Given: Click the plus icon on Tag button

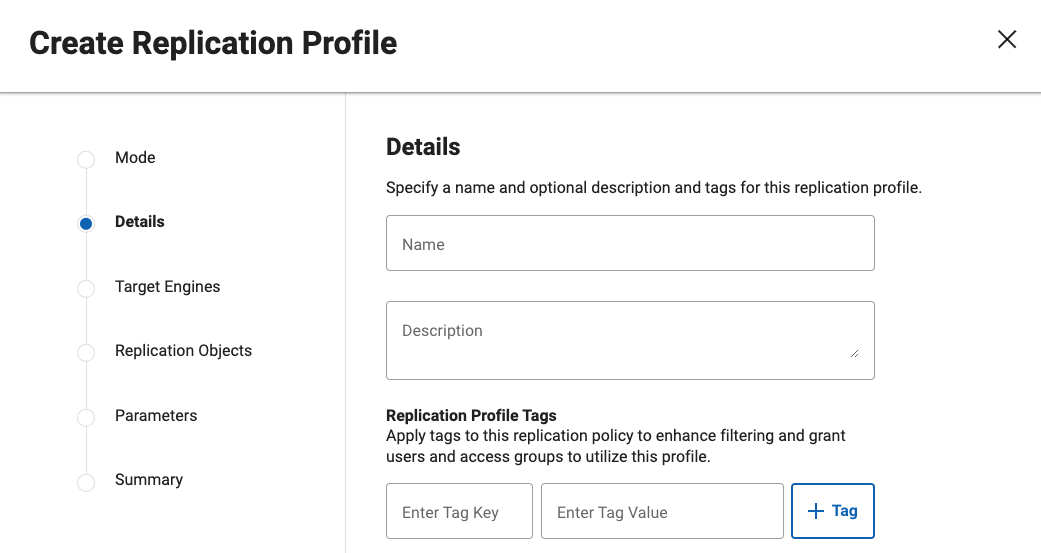Looking at the screenshot, I should click(x=815, y=511).
